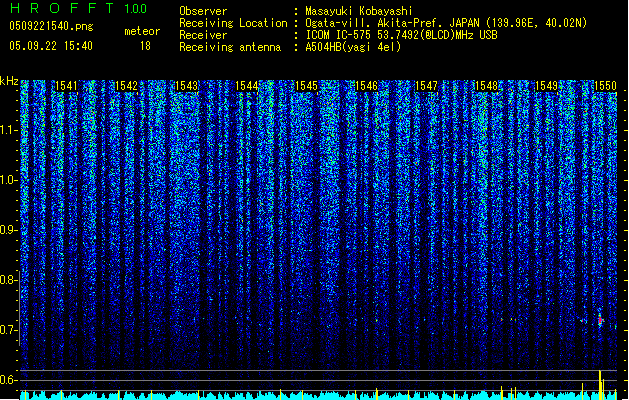Click the date stamp 05.09.22 15:40

[51, 46]
